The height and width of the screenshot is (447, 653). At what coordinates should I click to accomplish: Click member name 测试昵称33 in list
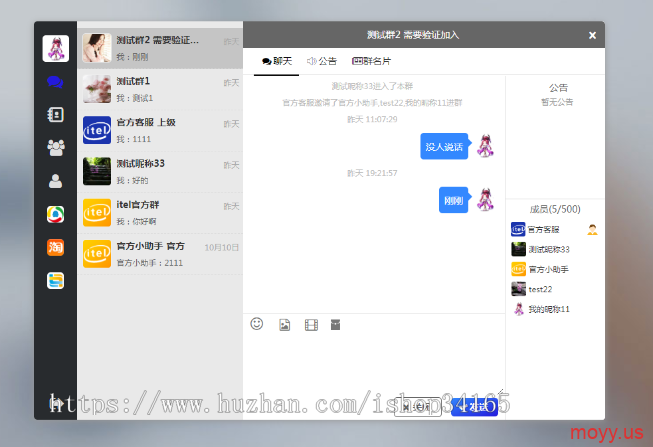[x=549, y=250]
